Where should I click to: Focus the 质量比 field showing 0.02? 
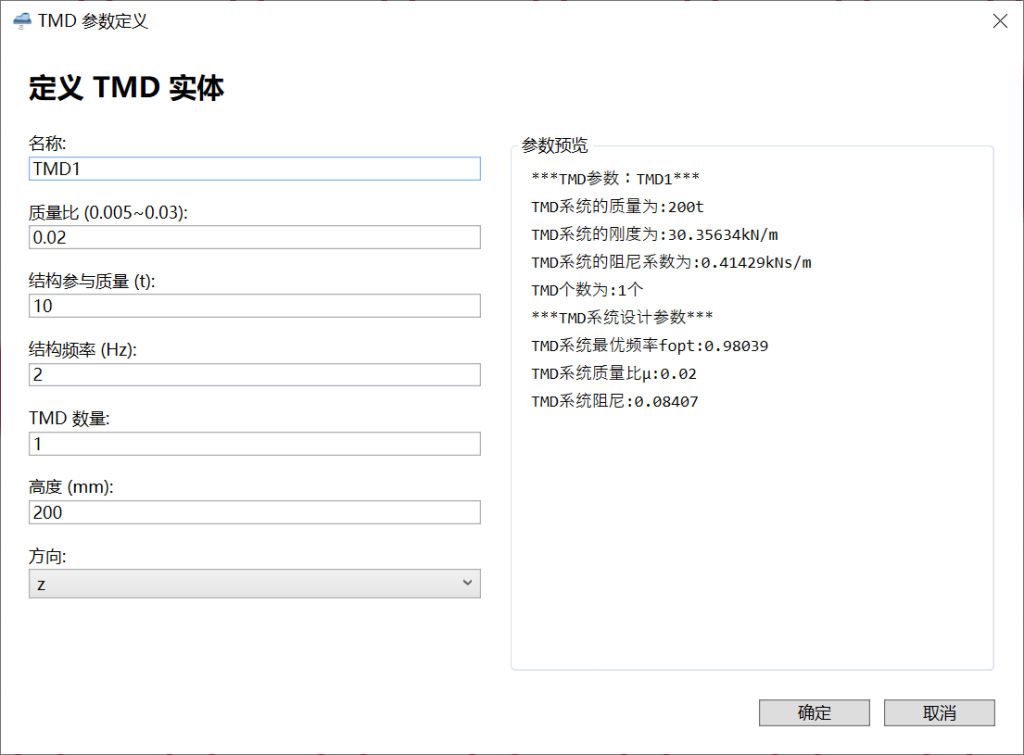click(254, 237)
